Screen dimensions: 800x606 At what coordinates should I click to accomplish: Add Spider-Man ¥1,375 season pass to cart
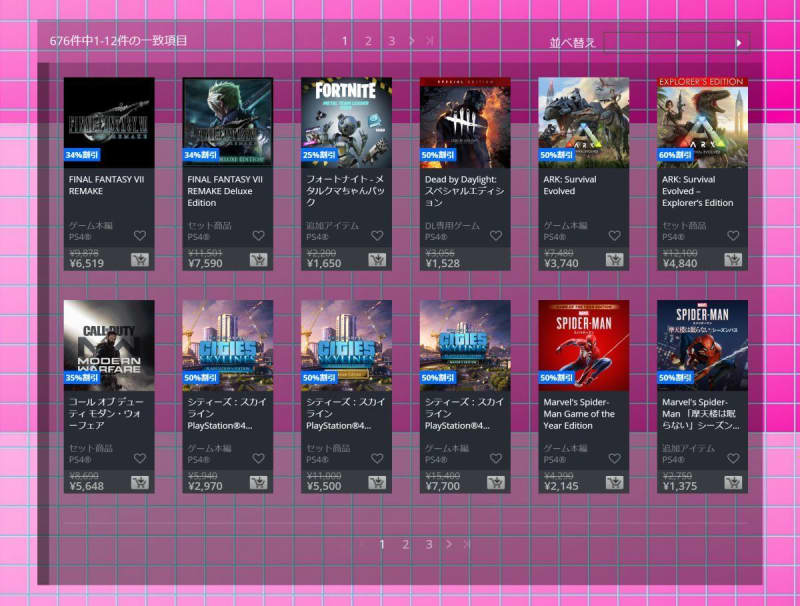coord(733,483)
